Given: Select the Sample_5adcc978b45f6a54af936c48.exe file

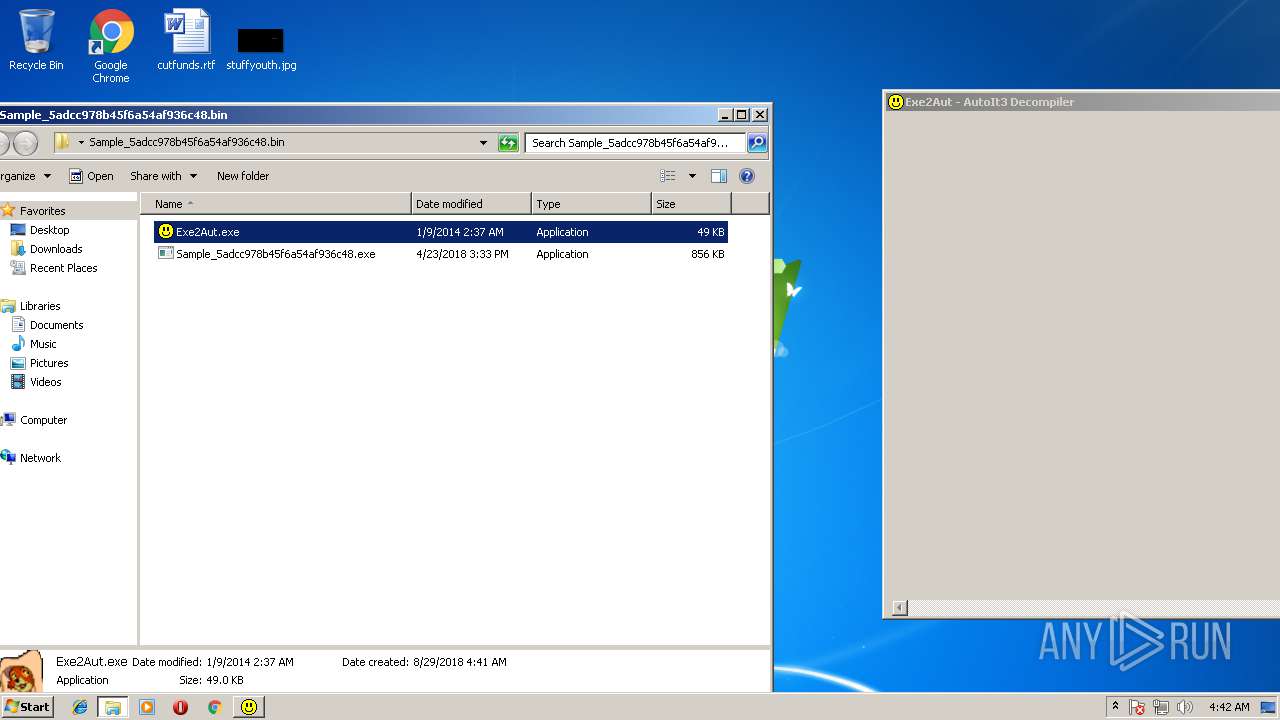Looking at the screenshot, I should coord(441,254).
